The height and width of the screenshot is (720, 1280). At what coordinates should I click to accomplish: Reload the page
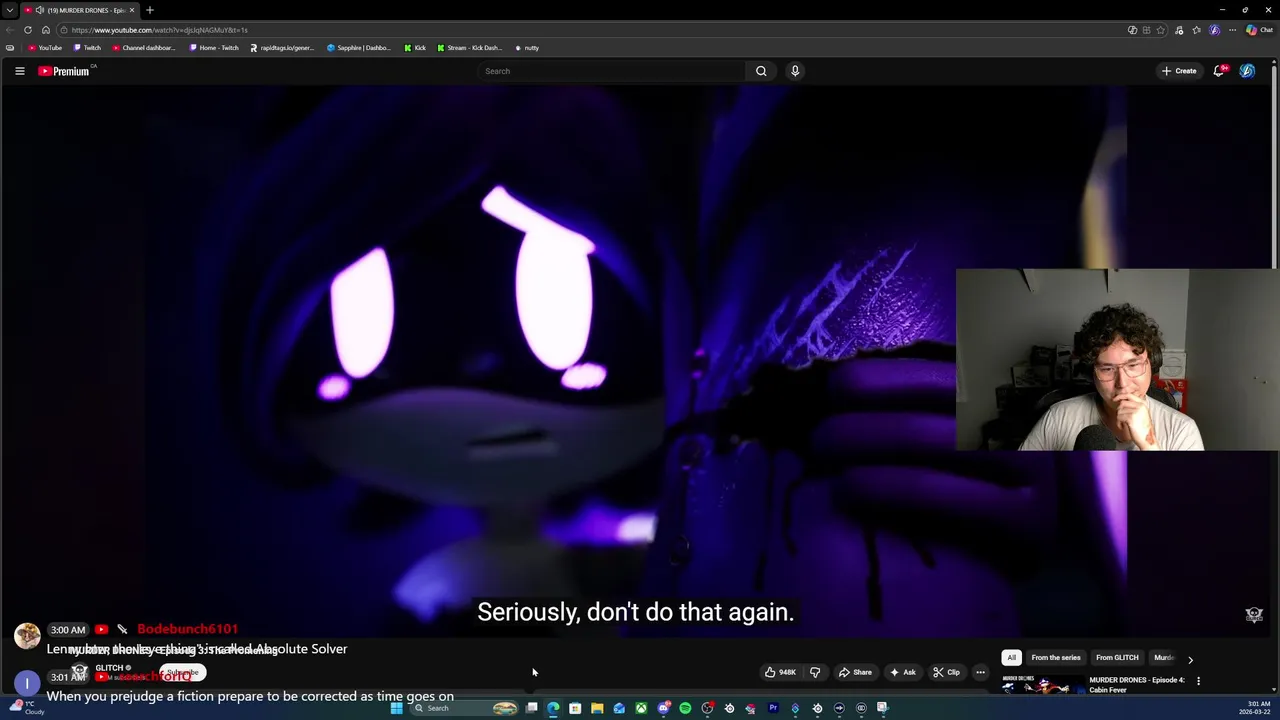pos(28,30)
